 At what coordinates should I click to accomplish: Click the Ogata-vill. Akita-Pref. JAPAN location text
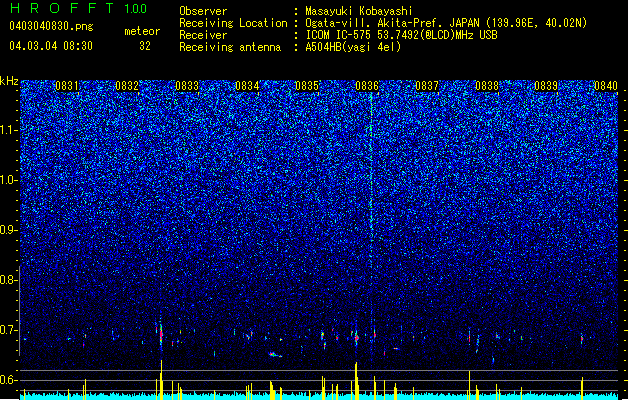pos(446,23)
